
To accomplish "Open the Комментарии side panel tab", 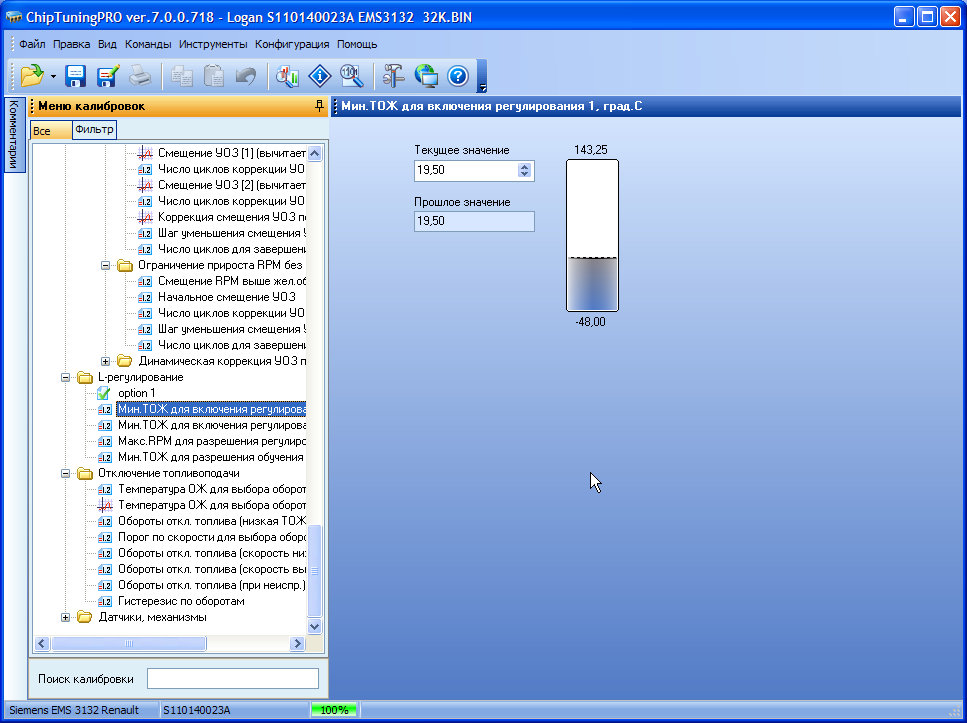I will 14,134.
